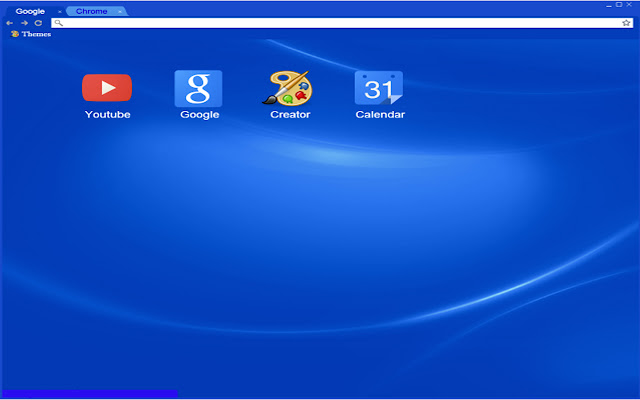
Task: Reload the page with the refresh icon
Action: coord(38,23)
